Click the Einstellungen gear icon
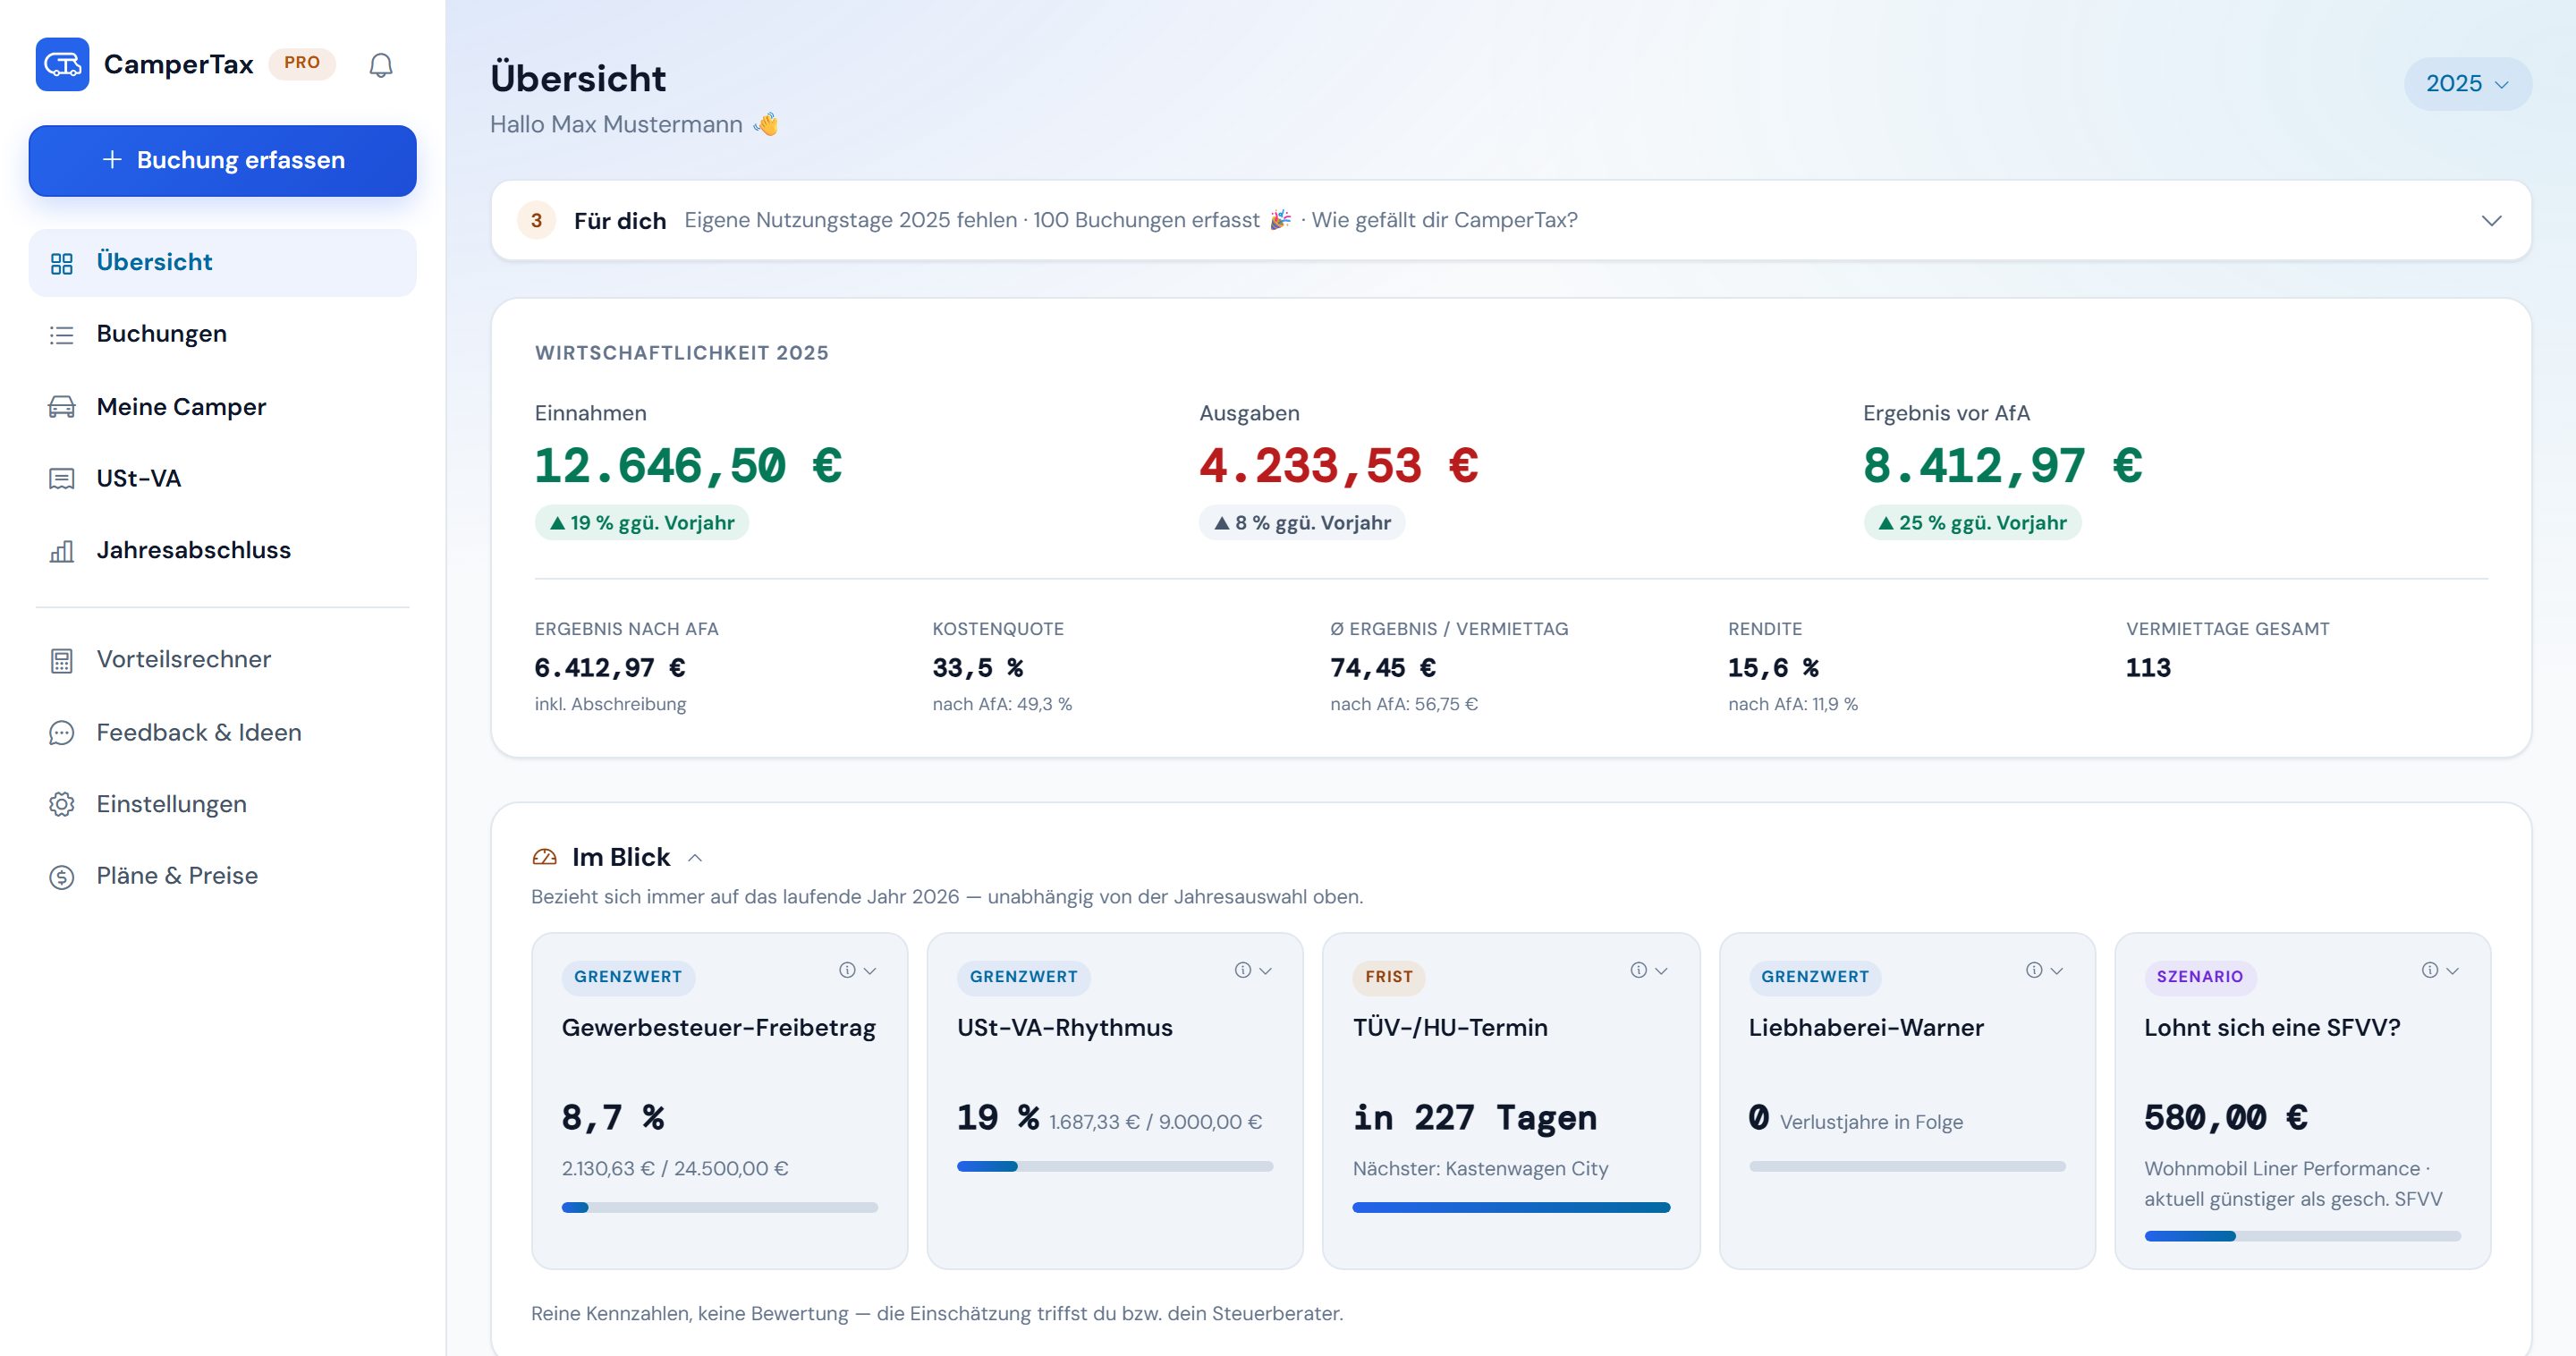Image resolution: width=2576 pixels, height=1356 pixels. point(62,804)
